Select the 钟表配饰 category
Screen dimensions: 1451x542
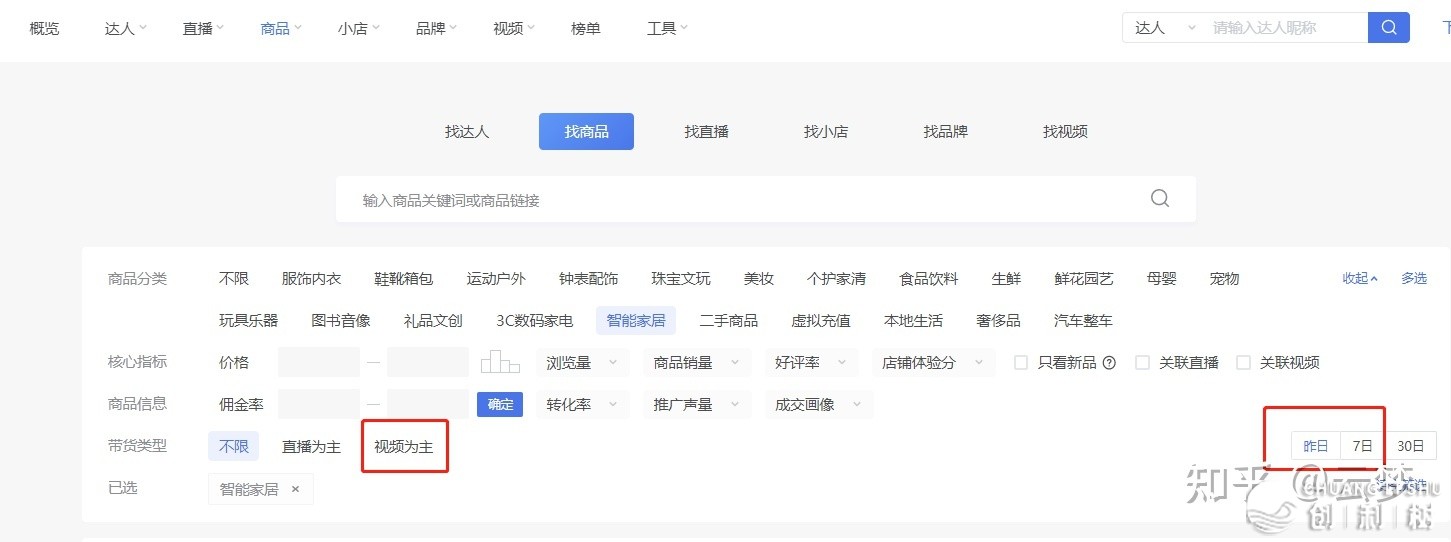pos(588,279)
